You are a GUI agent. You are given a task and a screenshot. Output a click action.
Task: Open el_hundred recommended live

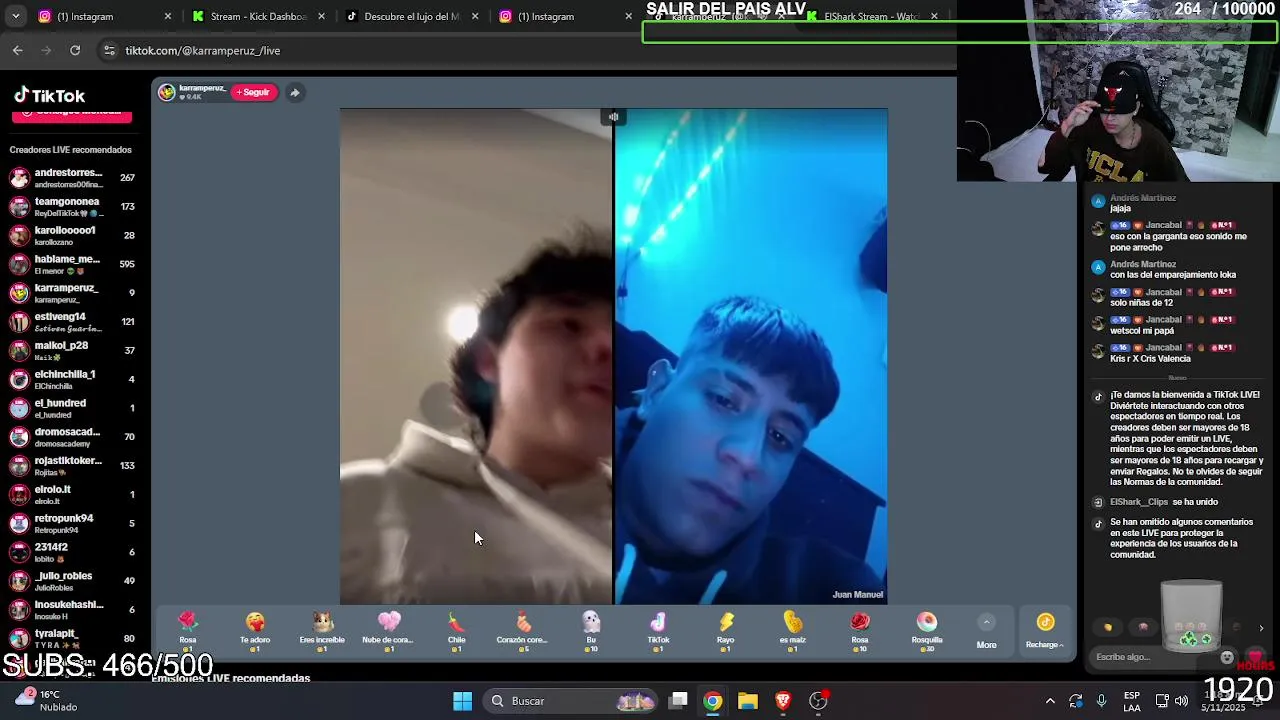pos(72,408)
